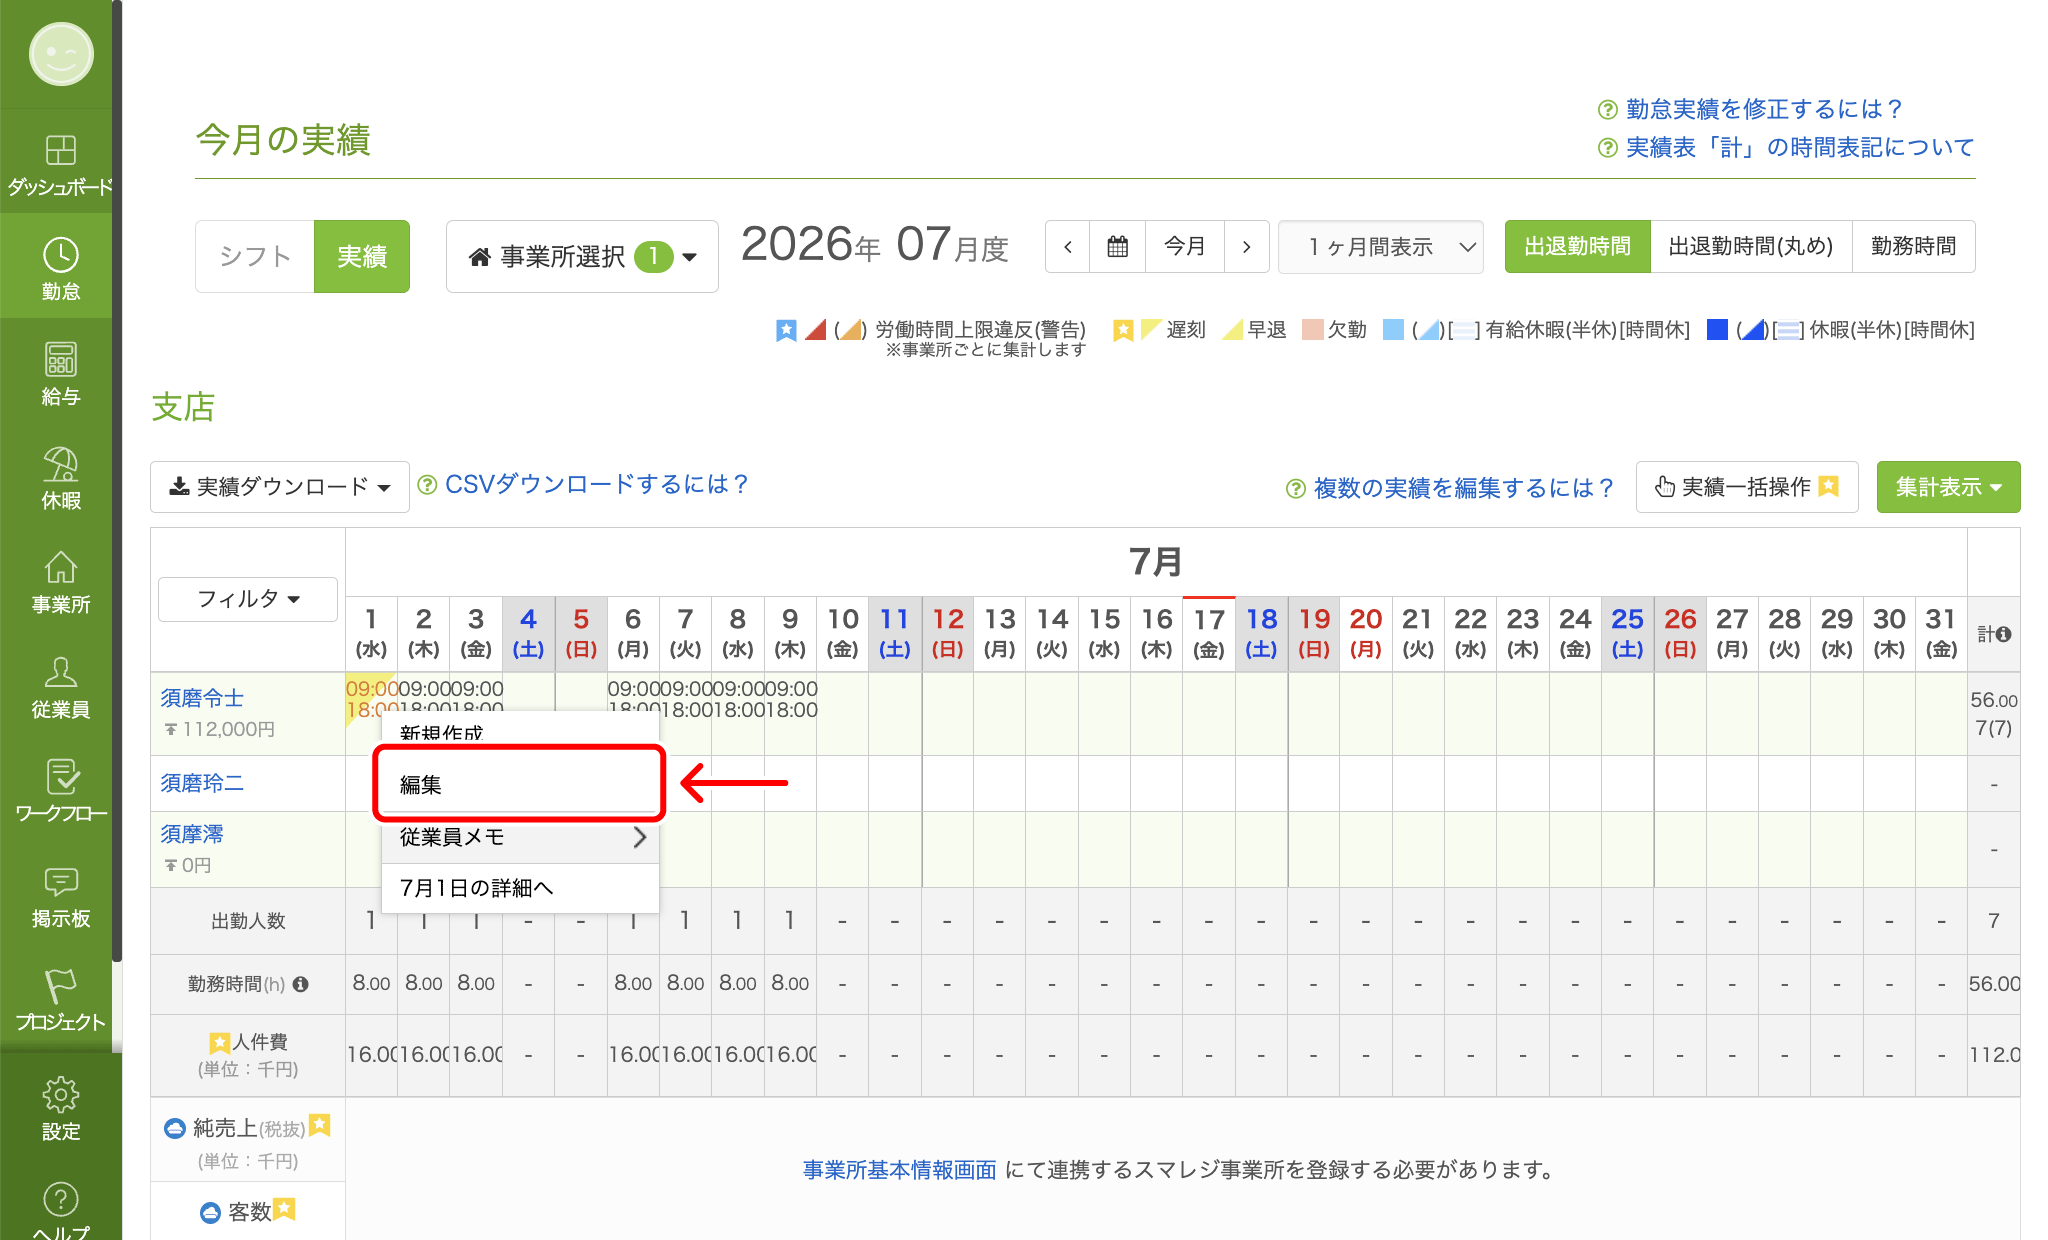The image size is (2048, 1240).
Task: Click 須磨令士's July 6 attendance cell
Action: [x=633, y=712]
